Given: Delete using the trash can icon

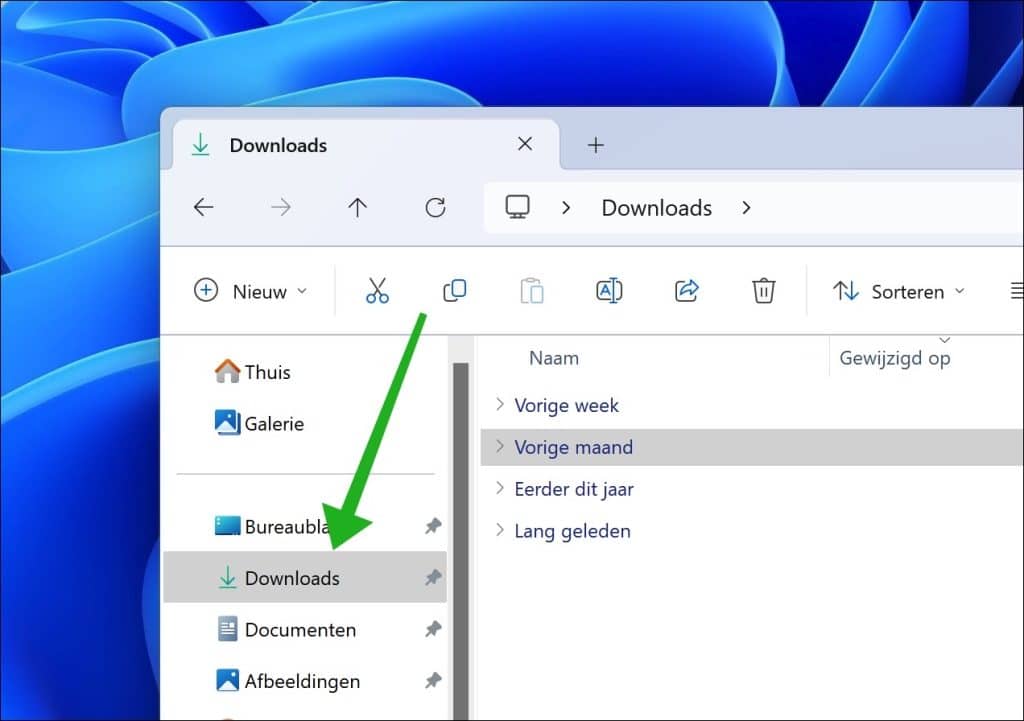Looking at the screenshot, I should (x=763, y=291).
